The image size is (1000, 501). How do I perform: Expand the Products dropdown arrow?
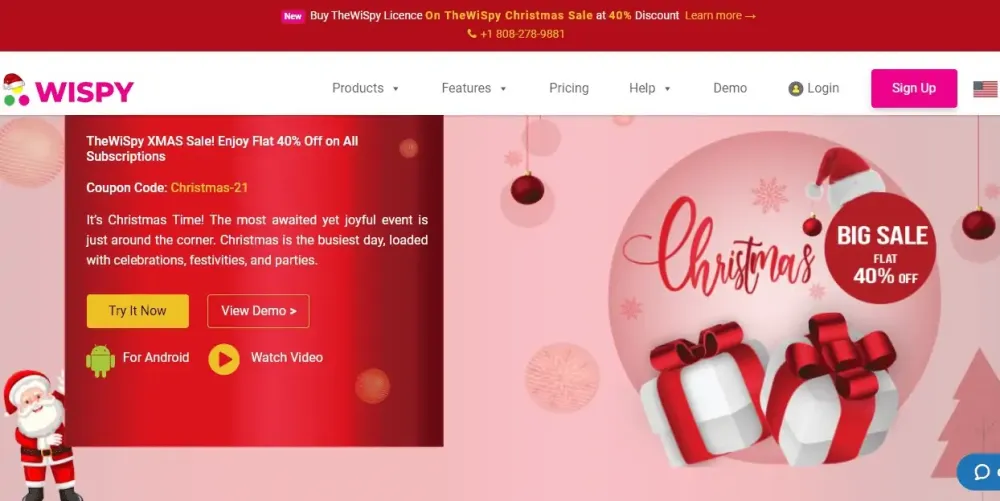pos(395,89)
